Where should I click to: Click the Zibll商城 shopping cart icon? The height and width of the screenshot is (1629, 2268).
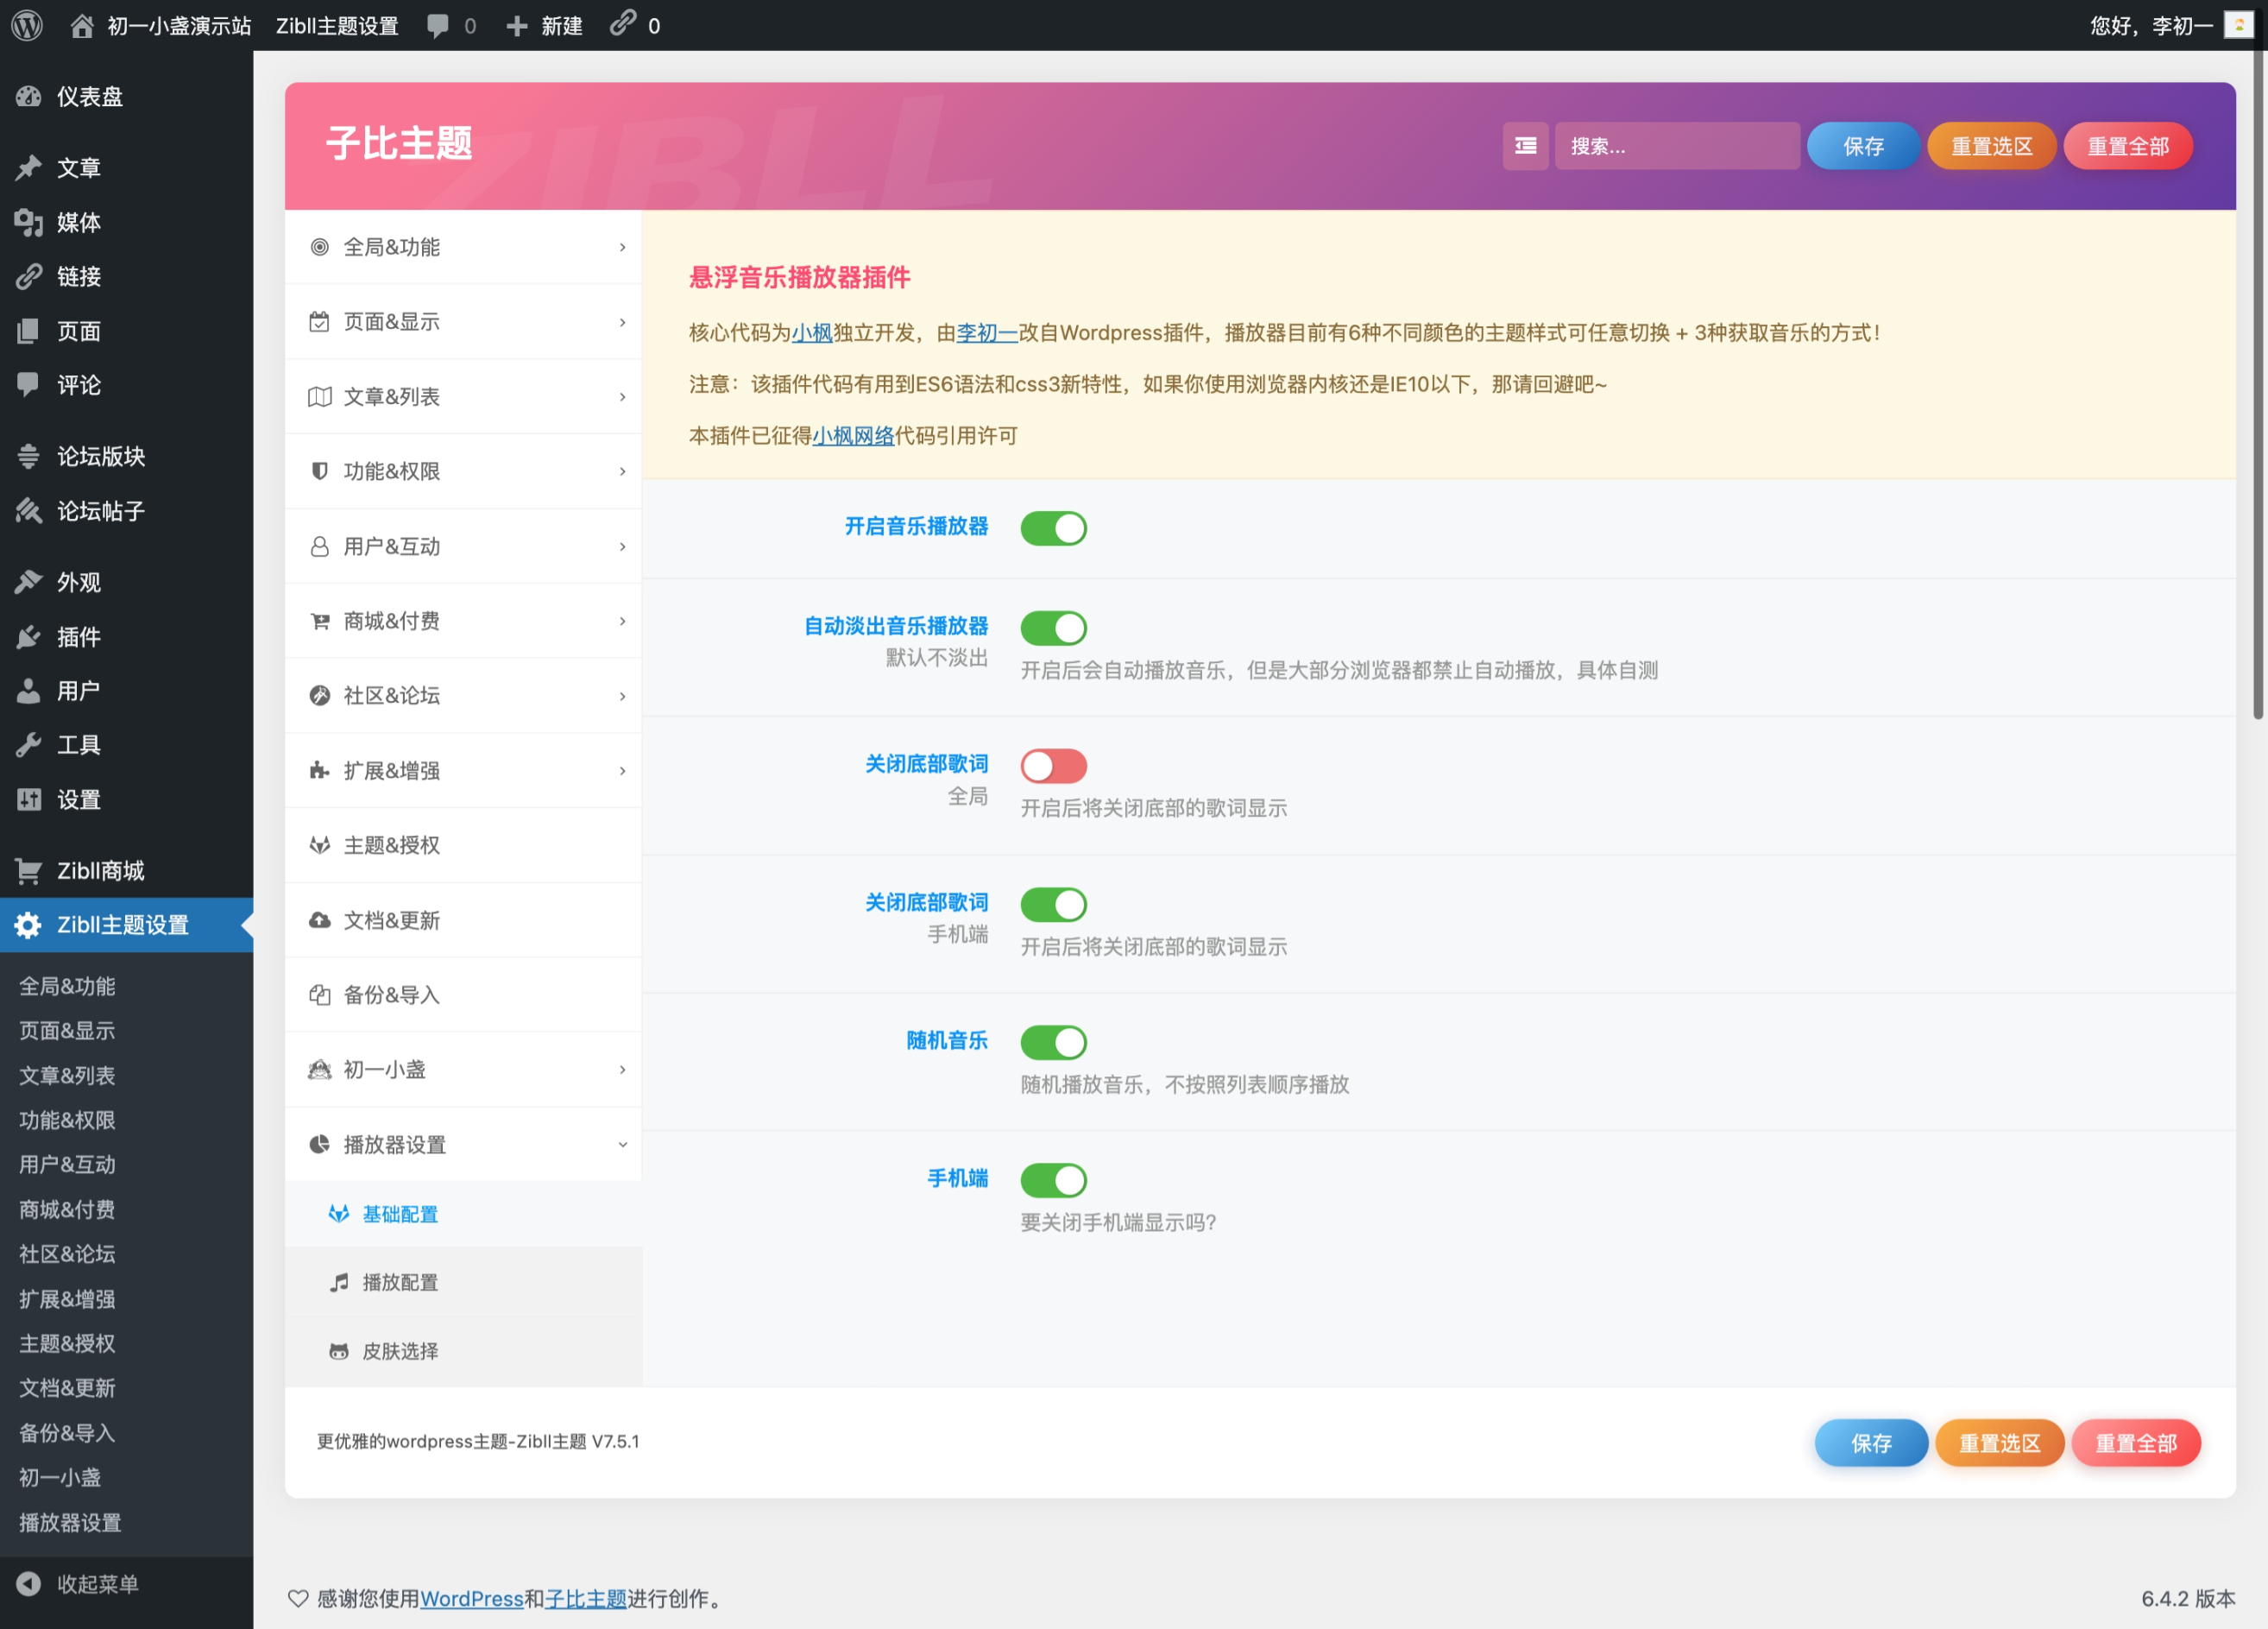pos(28,870)
